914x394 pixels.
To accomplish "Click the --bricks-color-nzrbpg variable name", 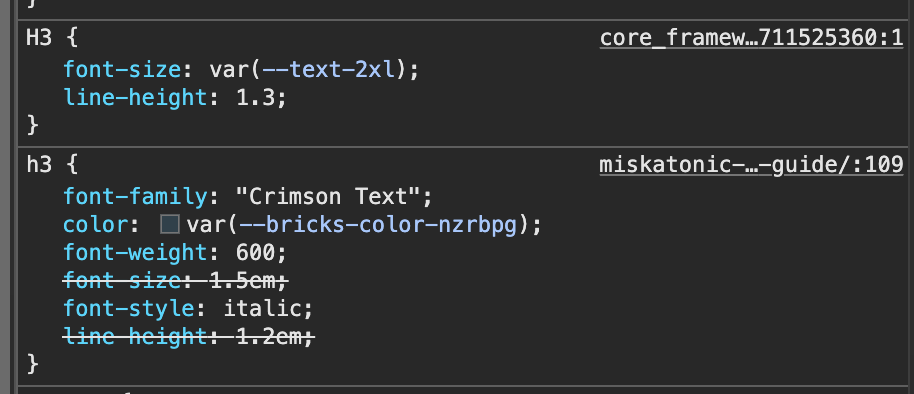I will coord(377,224).
